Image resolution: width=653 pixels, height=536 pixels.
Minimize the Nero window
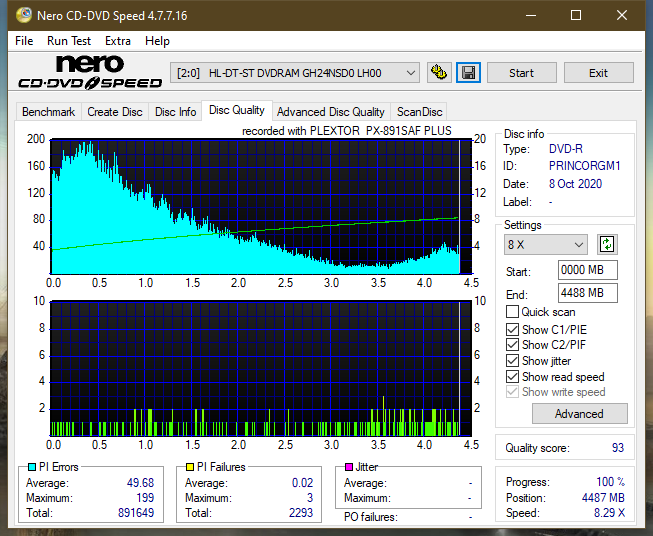(x=531, y=15)
